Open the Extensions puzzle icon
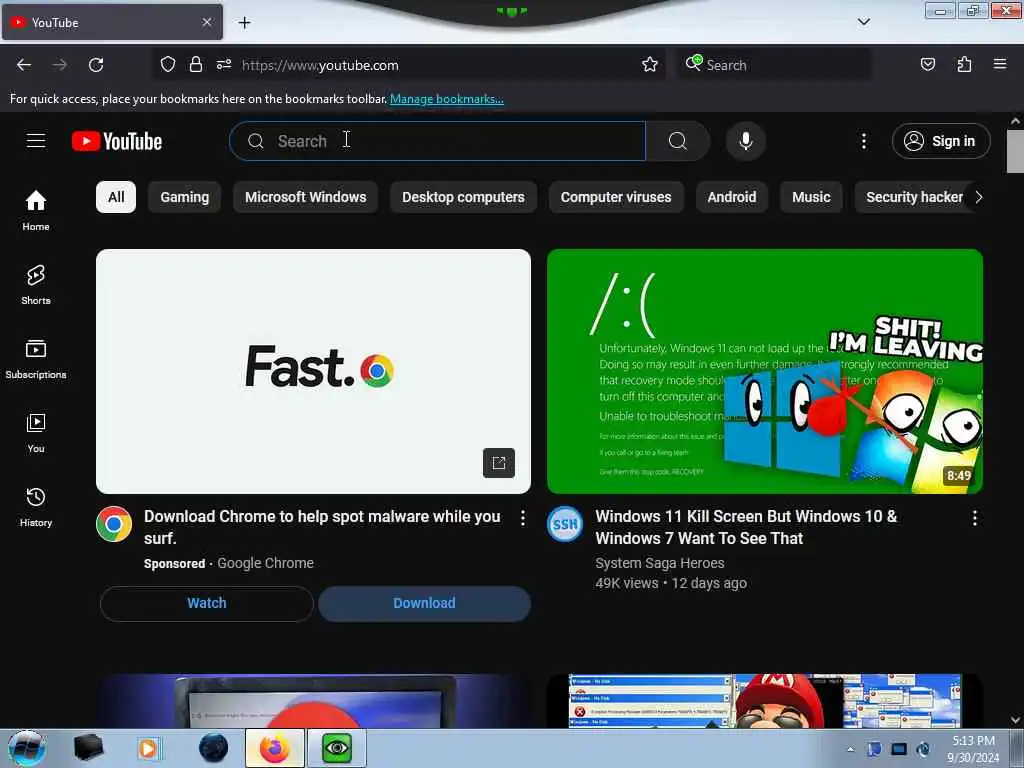The image size is (1024, 768). [x=964, y=65]
